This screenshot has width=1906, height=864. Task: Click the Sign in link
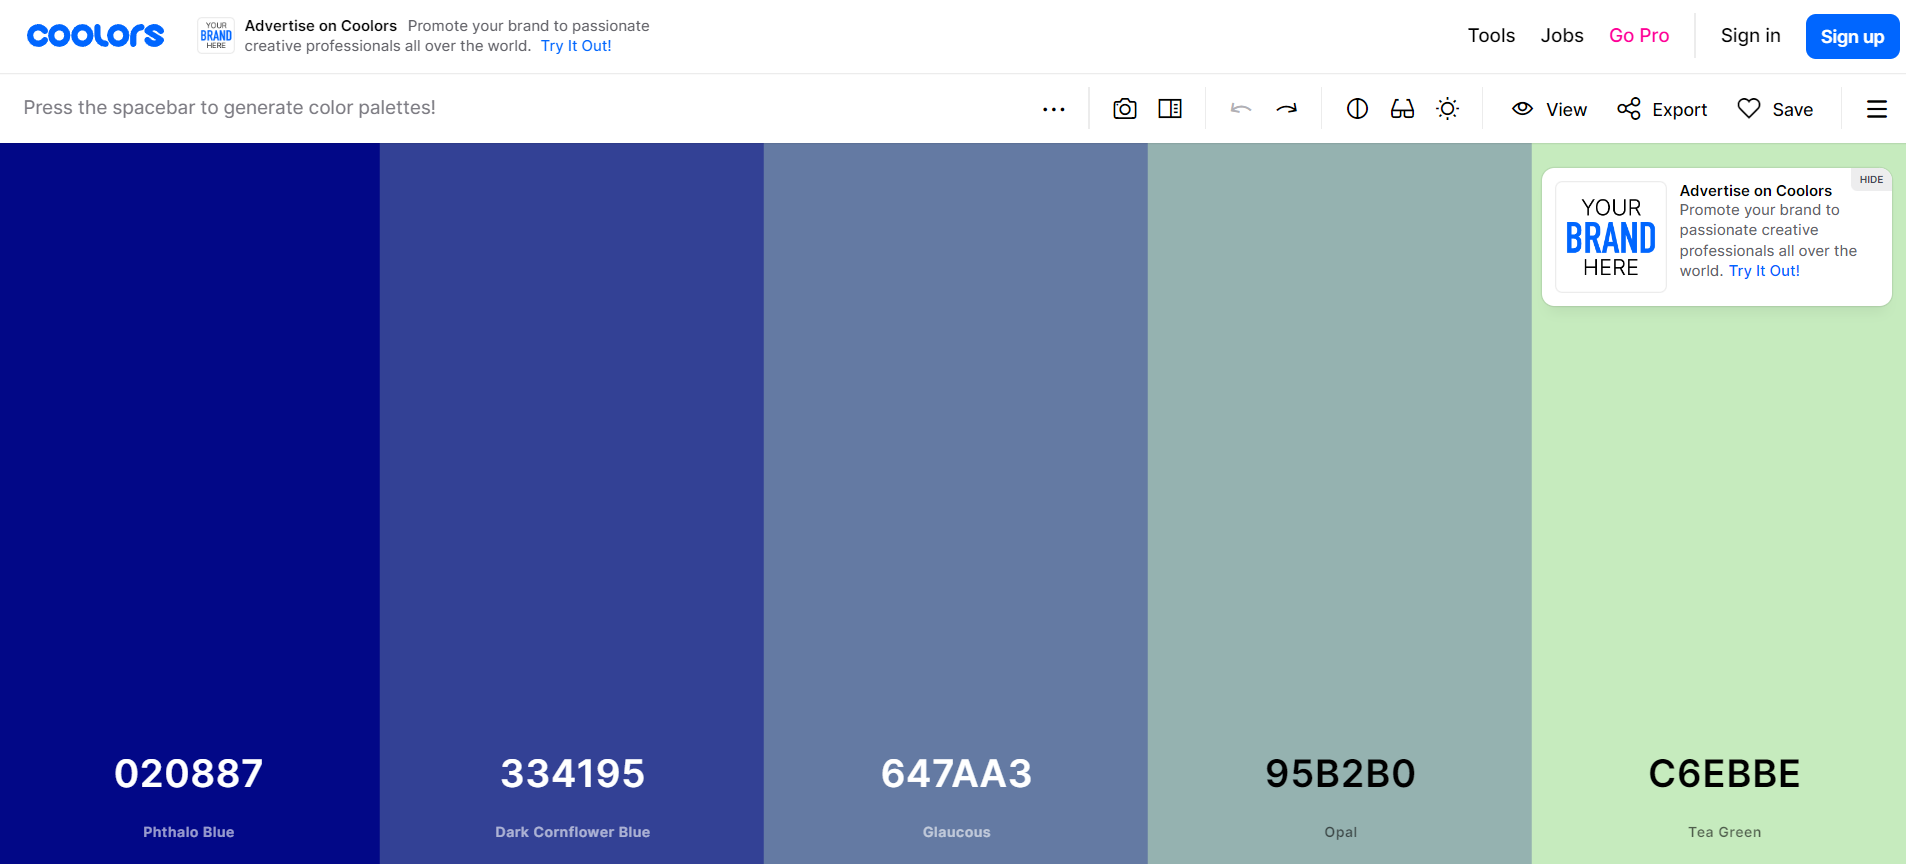coord(1750,36)
